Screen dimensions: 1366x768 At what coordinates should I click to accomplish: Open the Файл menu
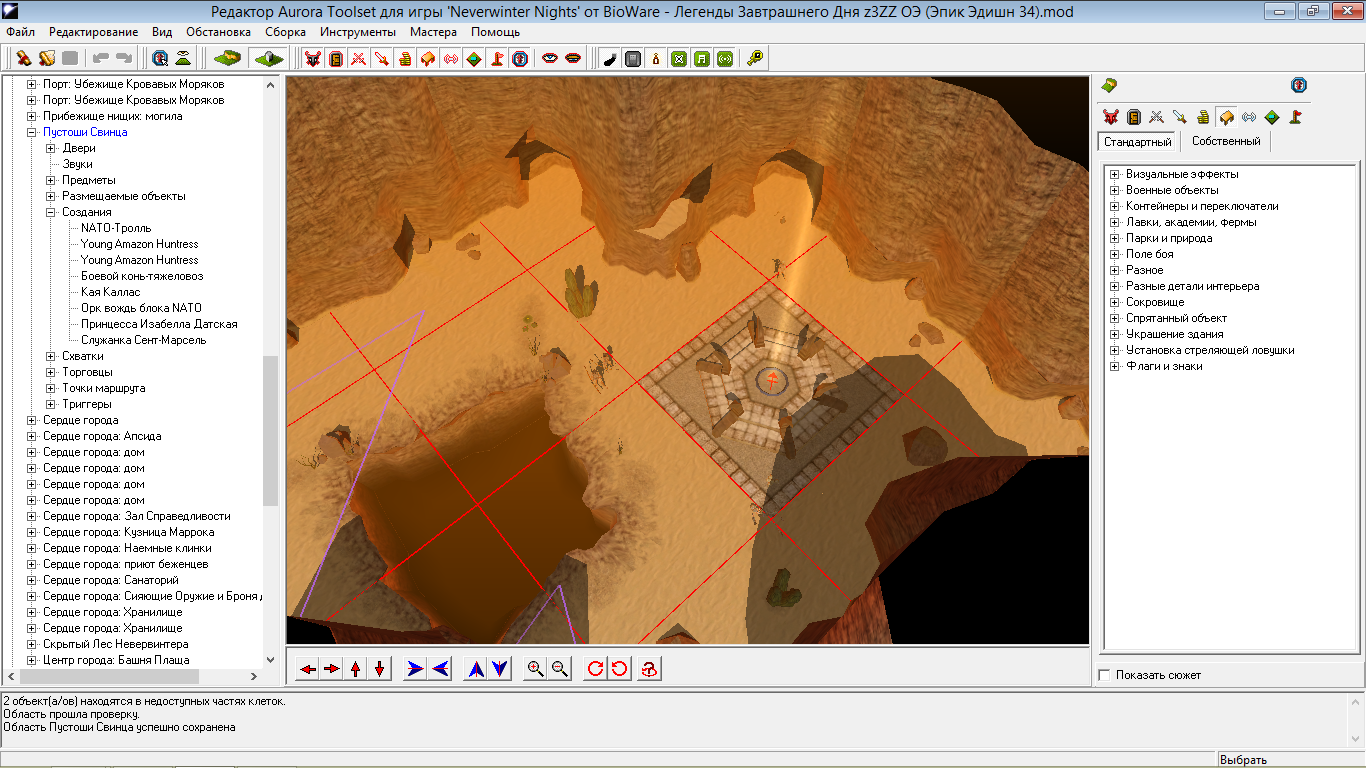(20, 32)
